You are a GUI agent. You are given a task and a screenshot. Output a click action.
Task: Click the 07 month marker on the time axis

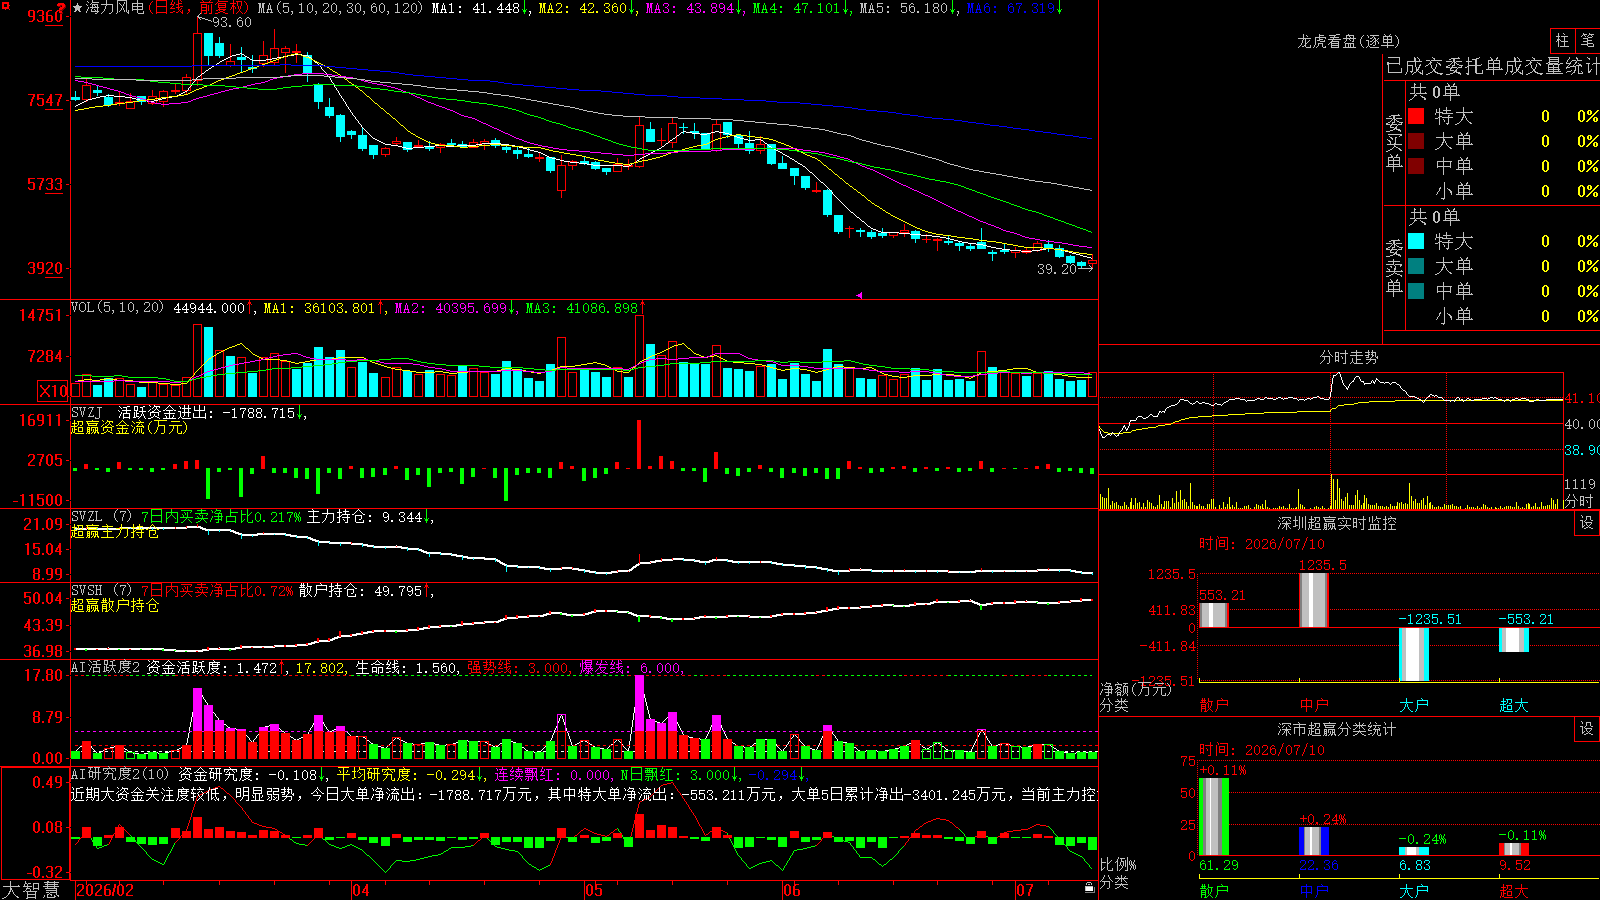coord(1025,890)
